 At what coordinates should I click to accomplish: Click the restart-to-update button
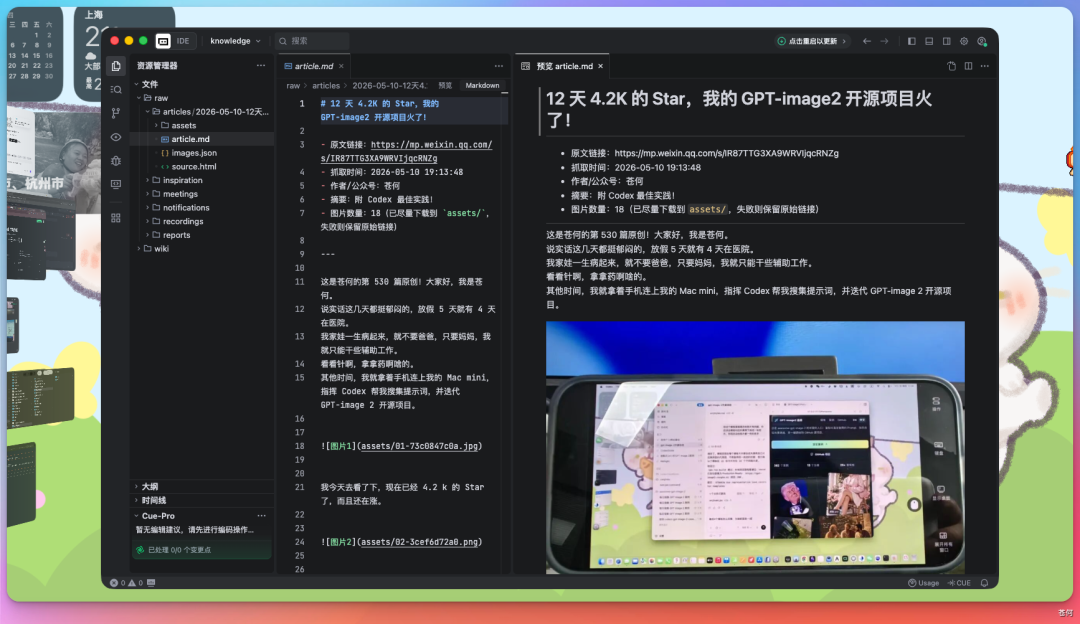point(812,41)
